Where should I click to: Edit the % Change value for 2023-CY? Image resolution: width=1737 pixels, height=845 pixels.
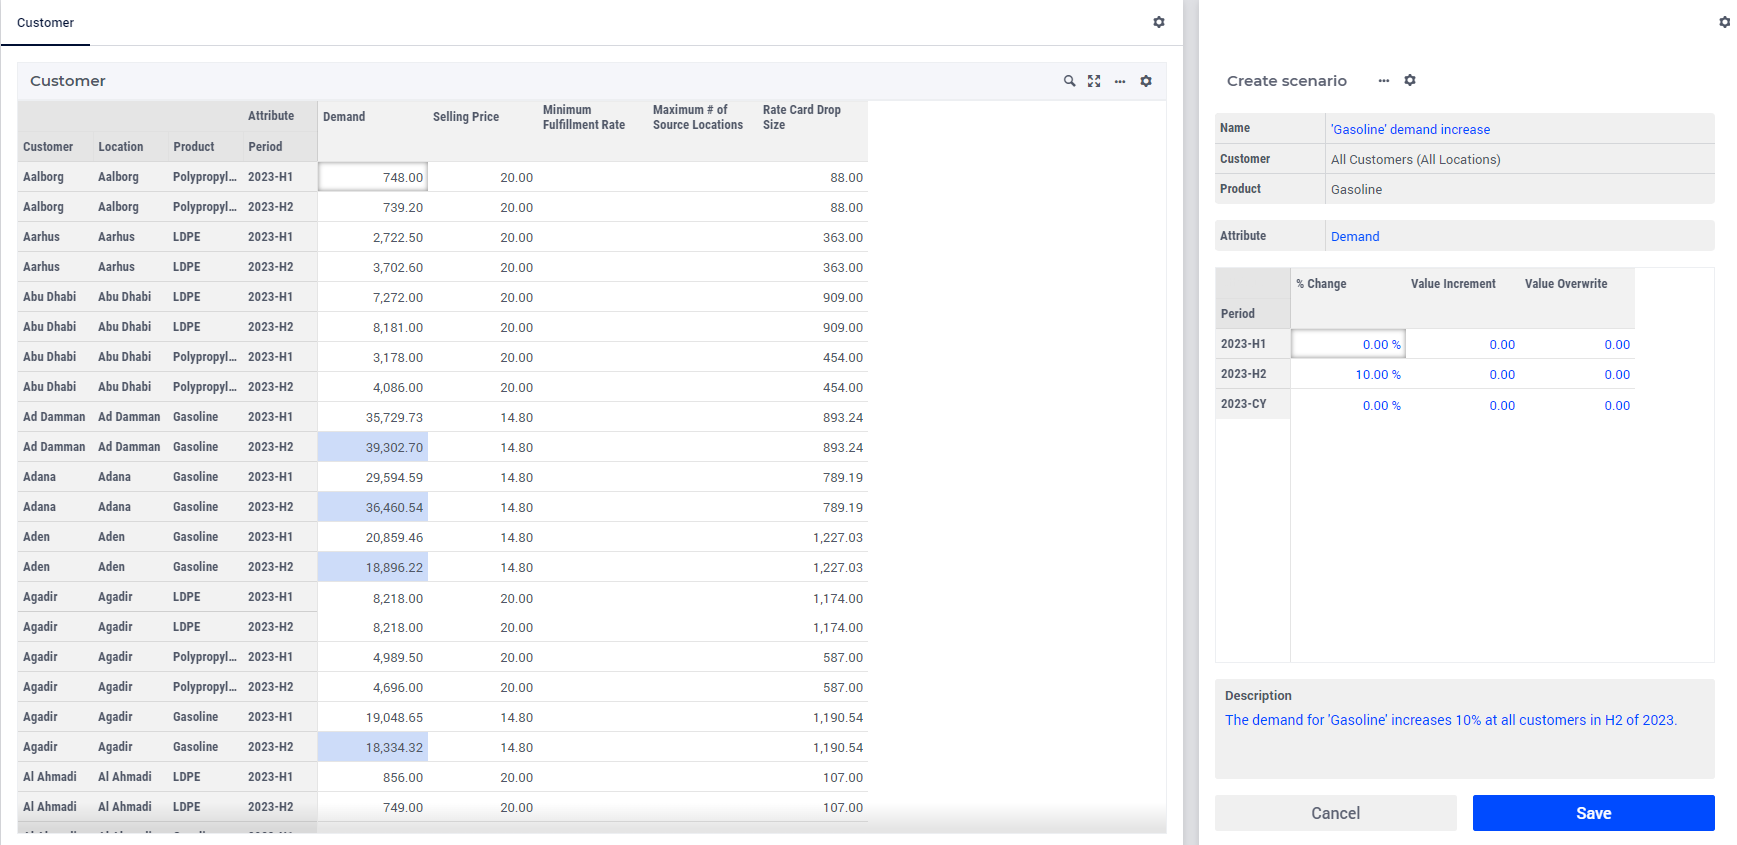coord(1348,405)
